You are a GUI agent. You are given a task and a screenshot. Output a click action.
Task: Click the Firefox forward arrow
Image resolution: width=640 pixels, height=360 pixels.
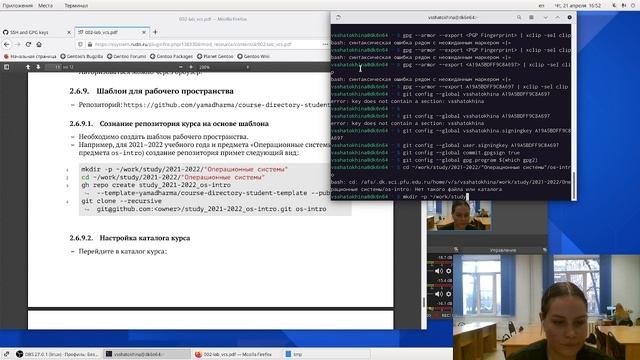click(18, 44)
